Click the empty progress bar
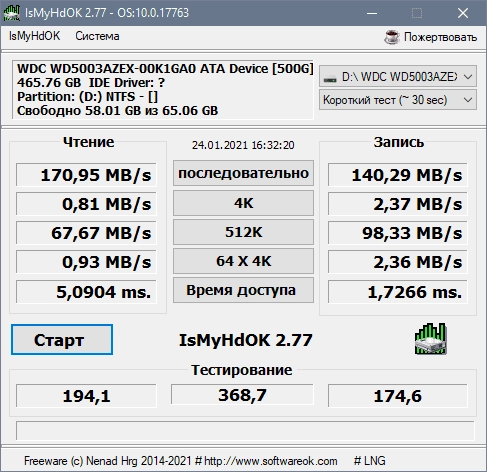The image size is (487, 472). 245,430
